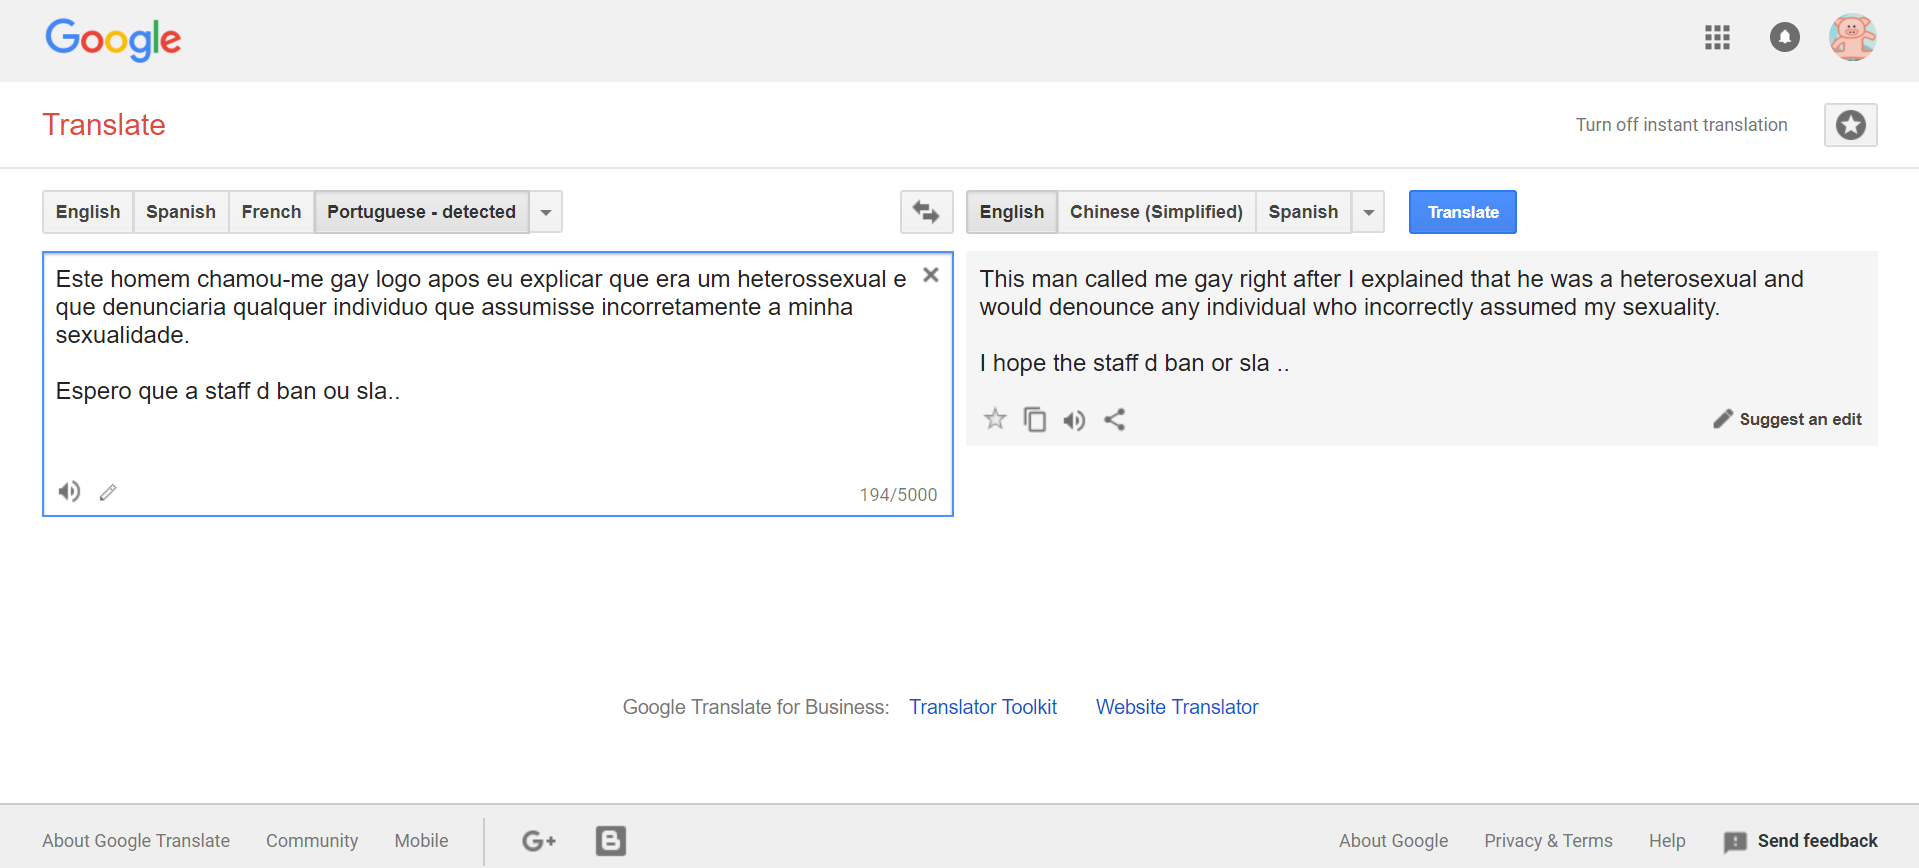1919x868 pixels.
Task: Open the Translator Toolkit link
Action: pos(982,707)
